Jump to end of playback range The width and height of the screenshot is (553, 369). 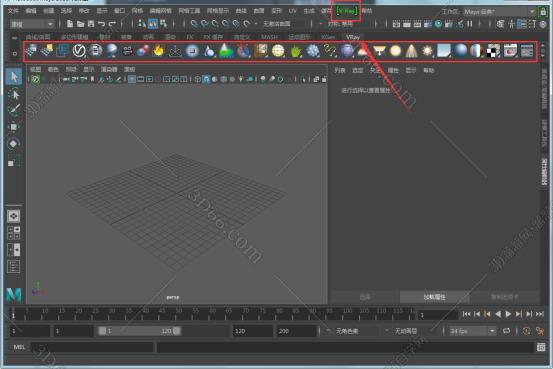(540, 314)
